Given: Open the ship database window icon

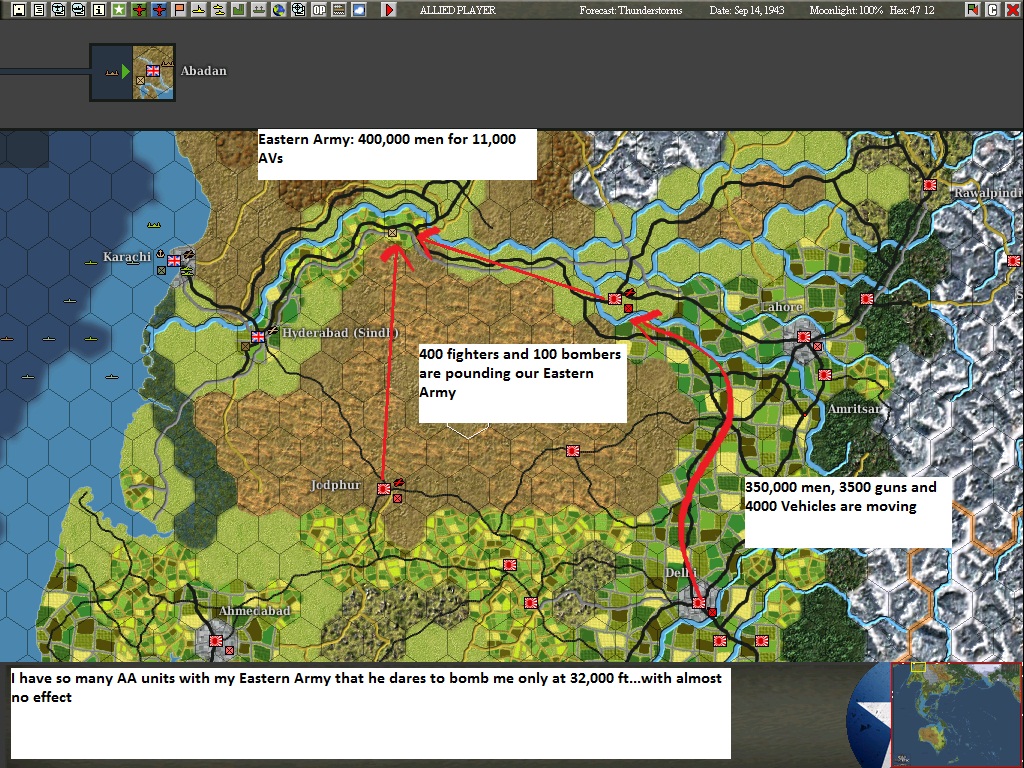Looking at the screenshot, I should point(78,10).
